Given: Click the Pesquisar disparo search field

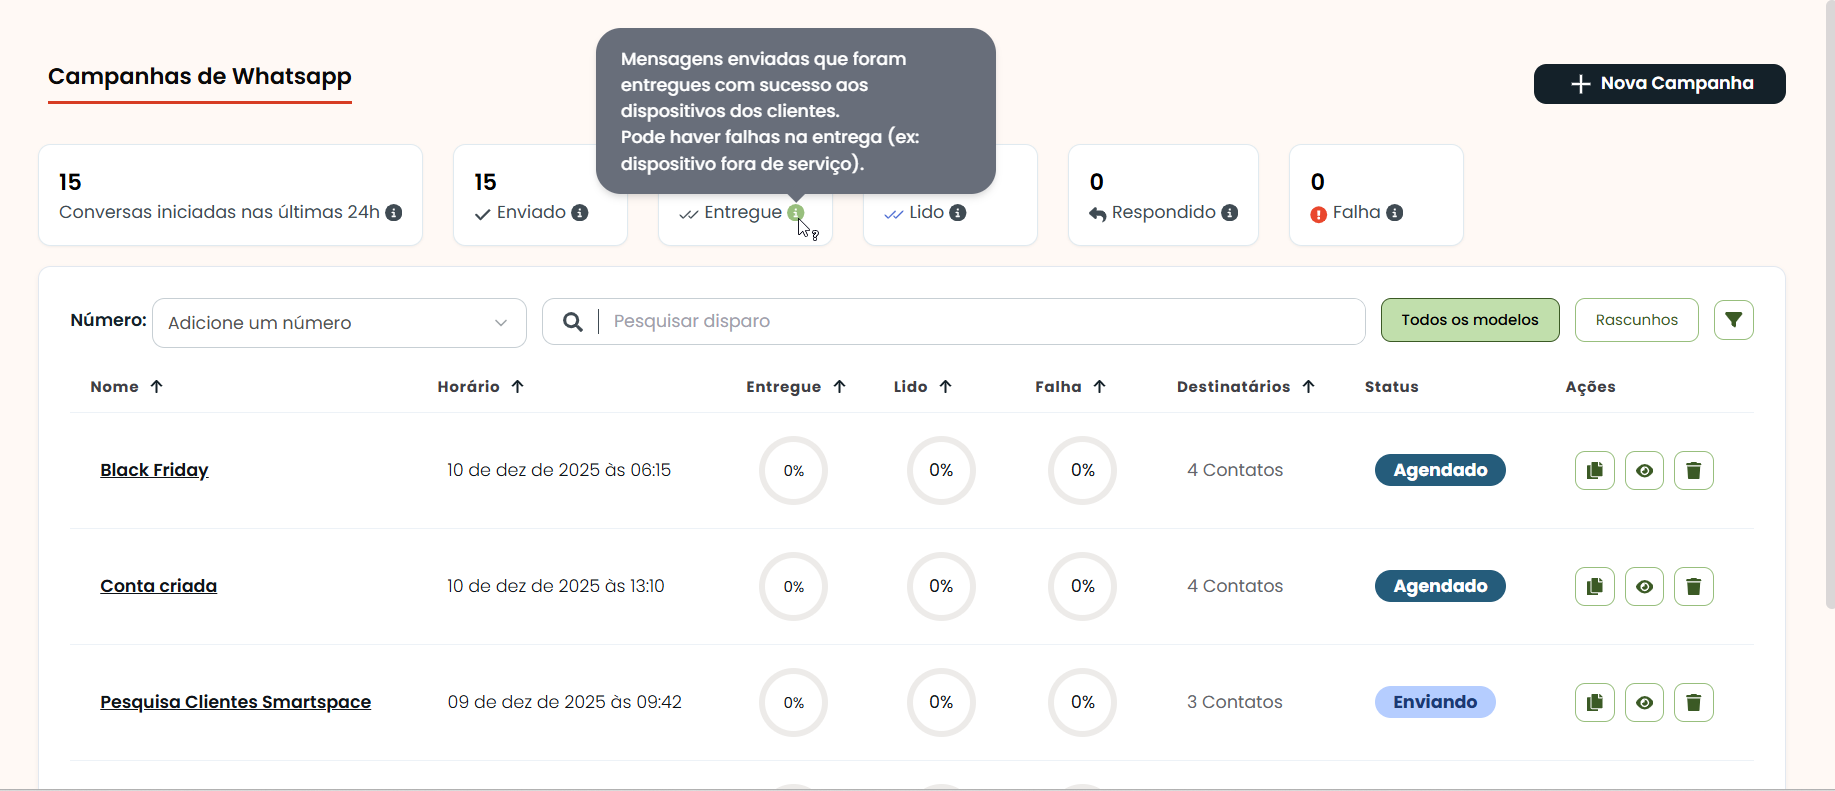Looking at the screenshot, I should coord(980,321).
